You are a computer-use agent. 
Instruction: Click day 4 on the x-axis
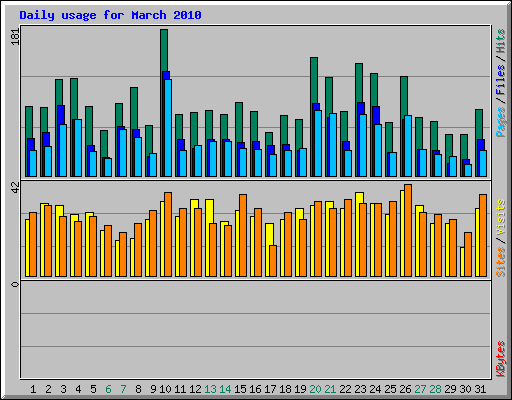point(78,389)
